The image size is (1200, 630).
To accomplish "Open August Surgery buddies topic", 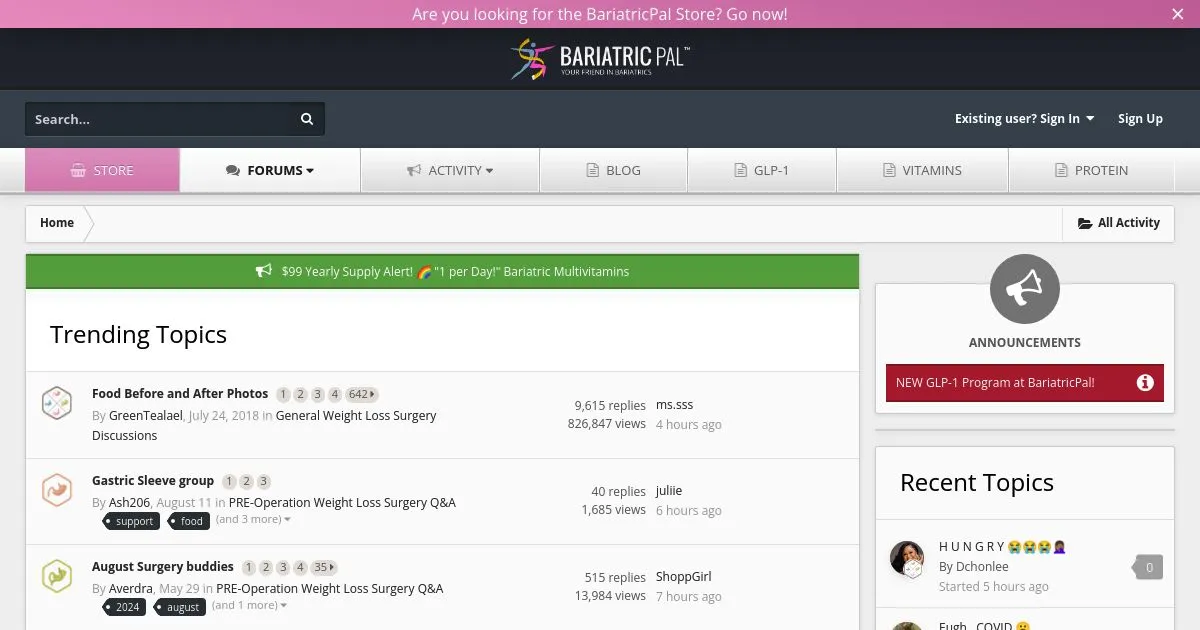I will click(x=163, y=567).
